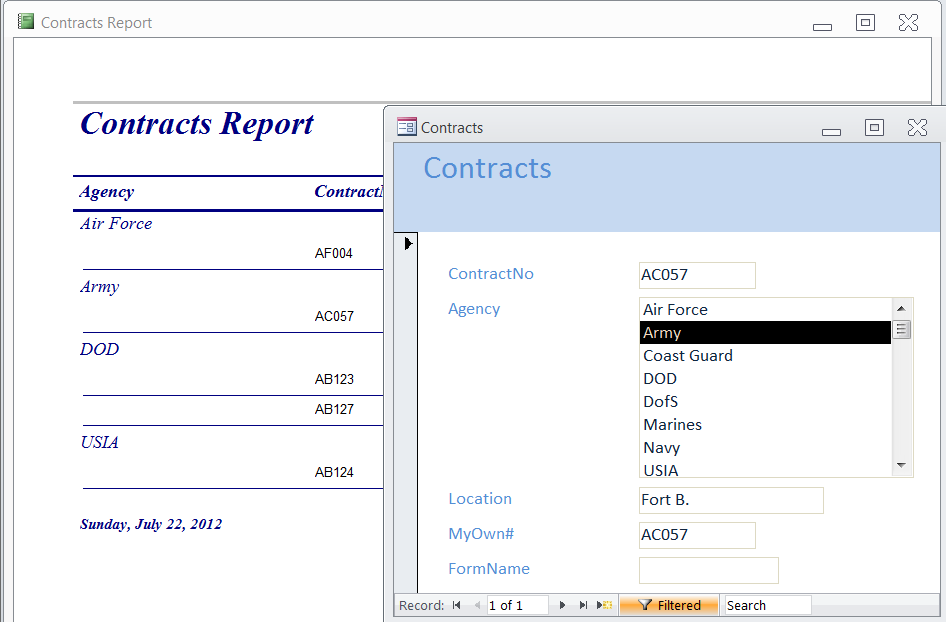946x622 pixels.
Task: Create a new blank record
Action: point(604,605)
